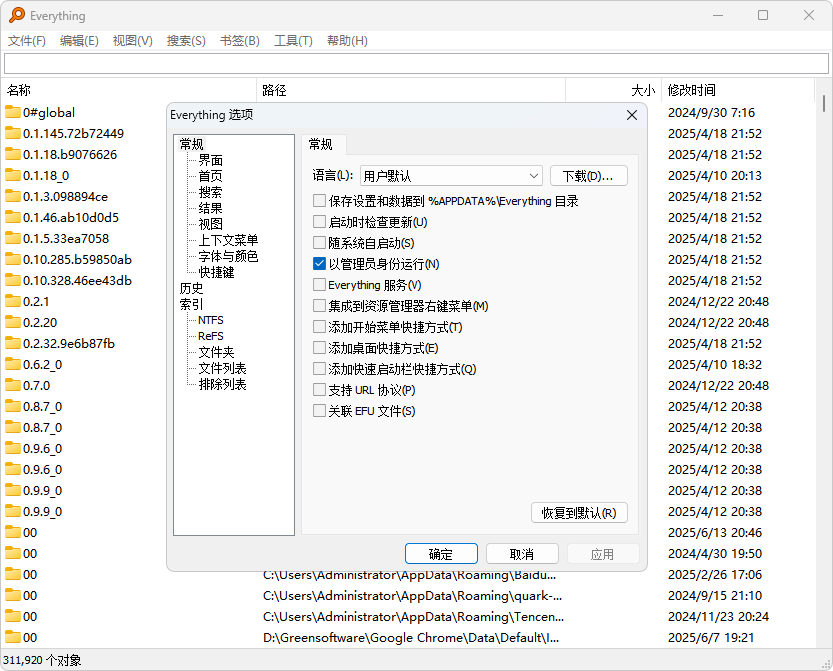This screenshot has height=671, width=833.
Task: Uncheck 以管理员身份运行 checkbox
Action: [319, 264]
